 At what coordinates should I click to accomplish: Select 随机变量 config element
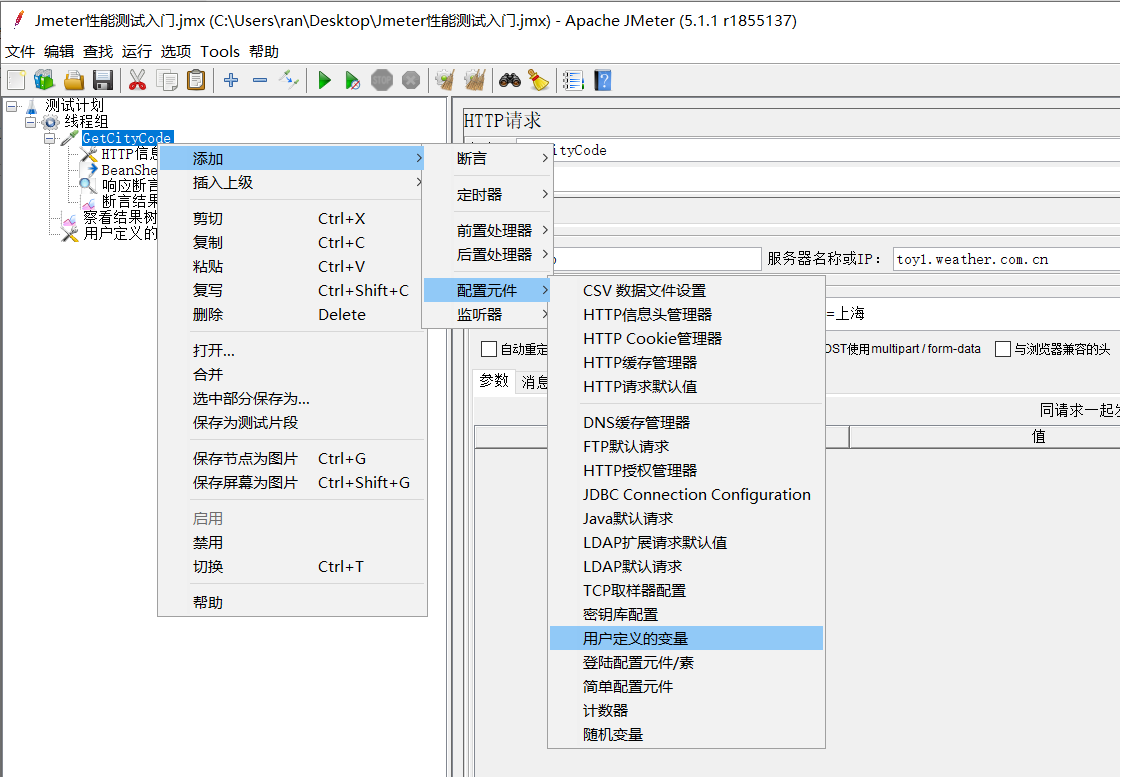[x=686, y=735]
